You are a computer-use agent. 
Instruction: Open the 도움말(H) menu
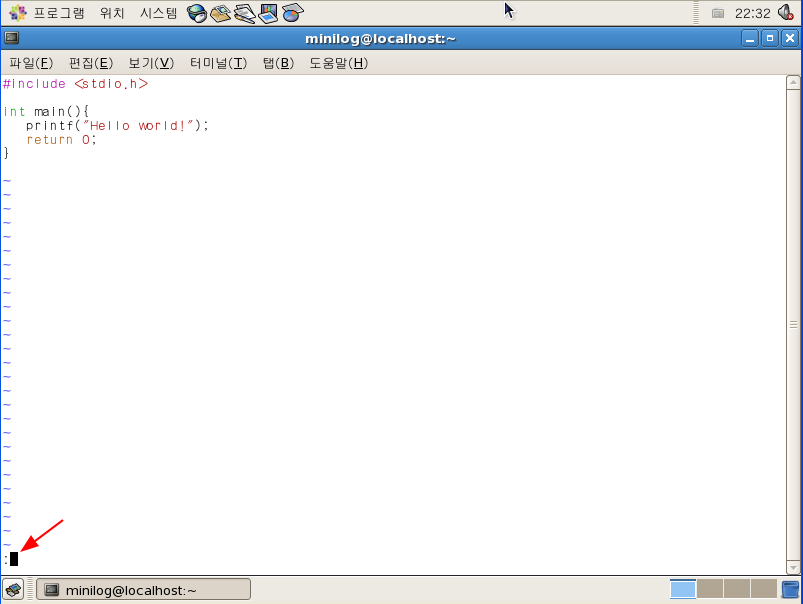click(339, 63)
